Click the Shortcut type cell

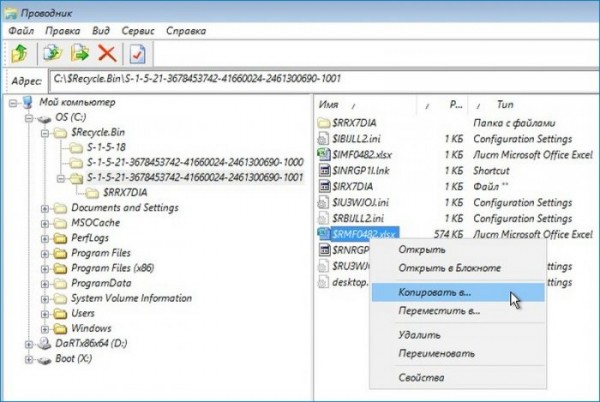(x=491, y=171)
